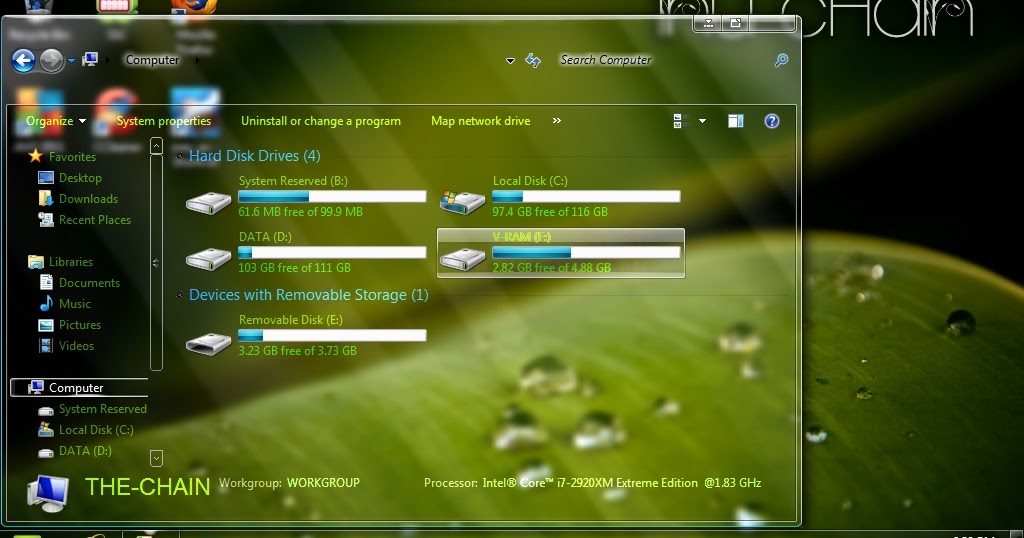Select the Removable Disk (E:) drive icon
The height and width of the screenshot is (538, 1024).
coord(208,343)
